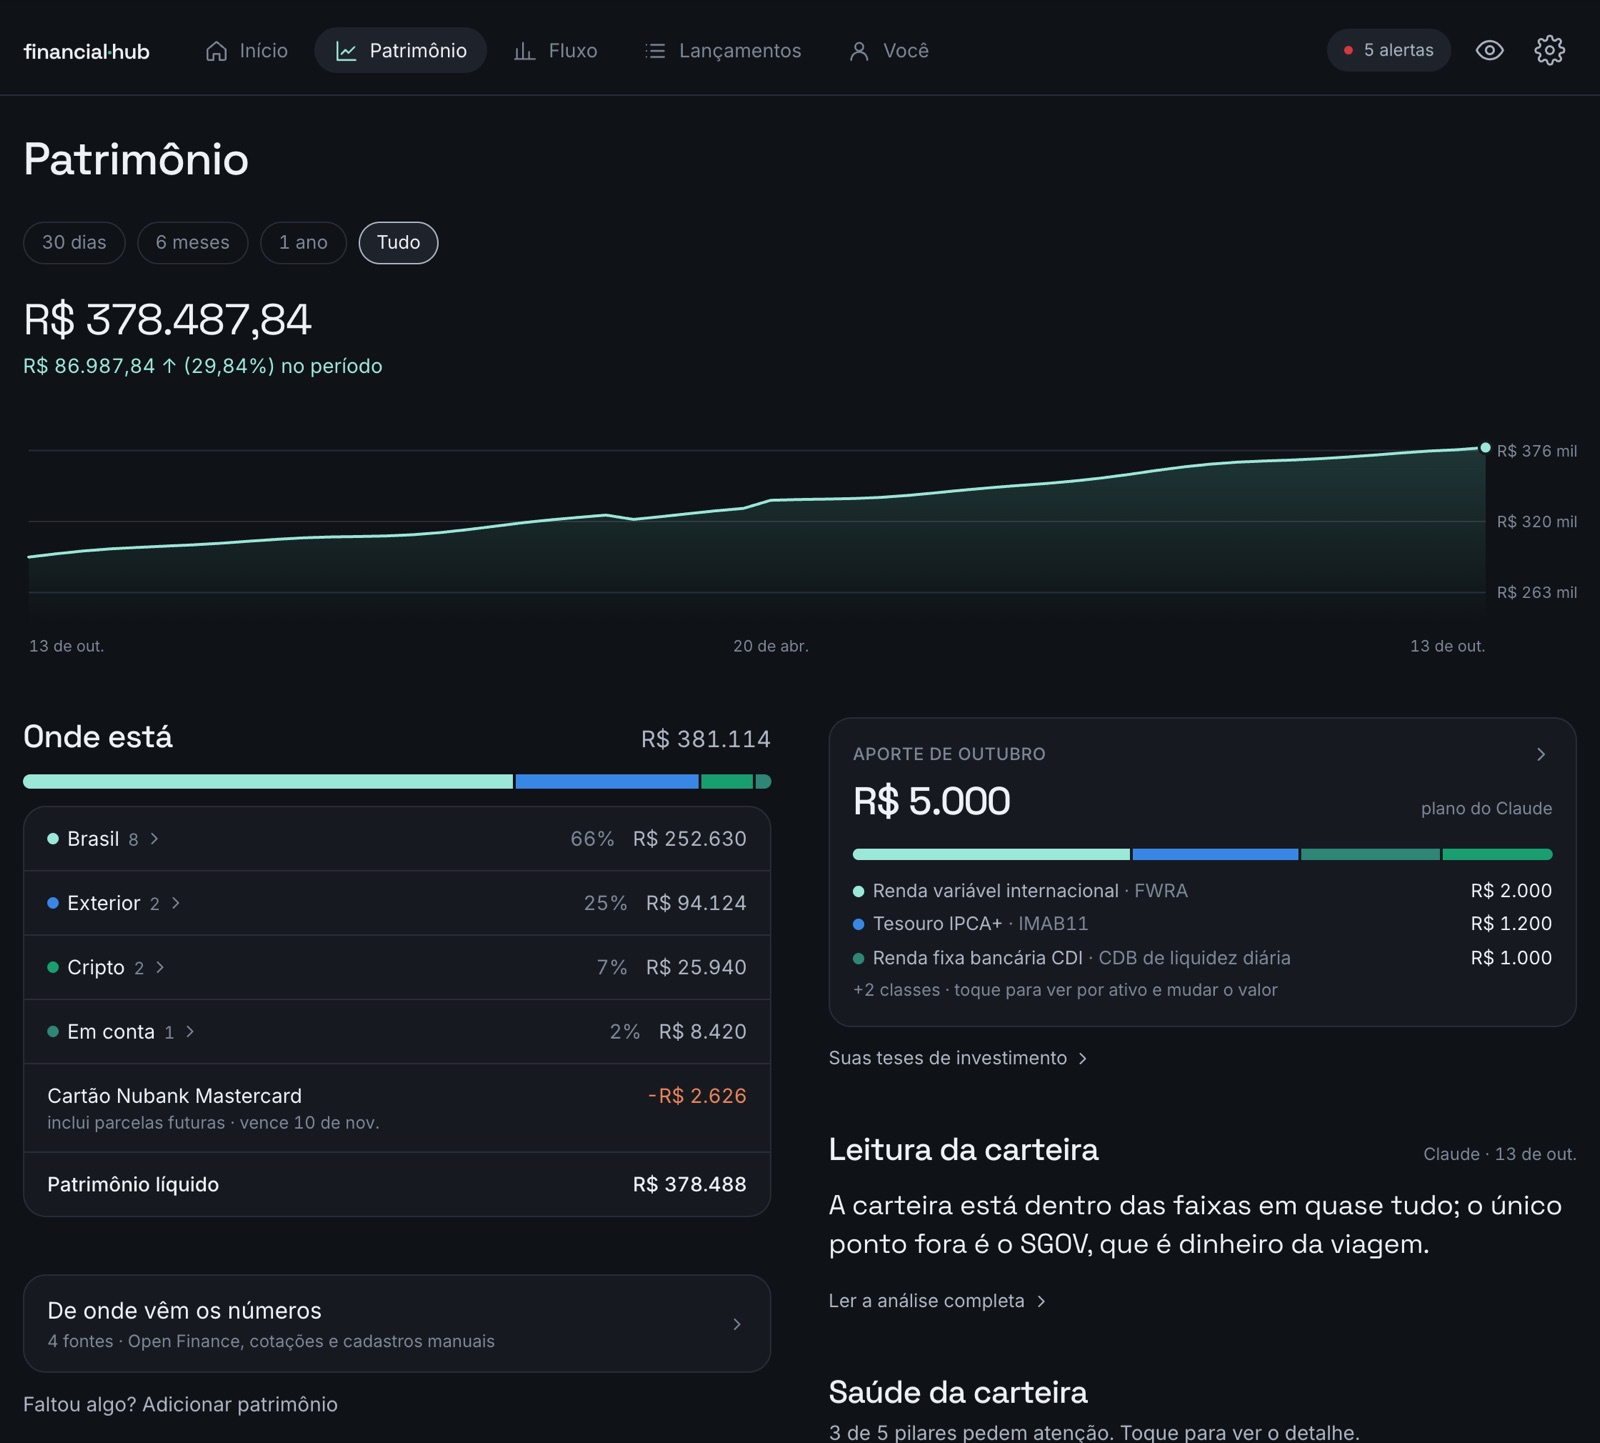Click the Renda variável internacional FWRA line
Image resolution: width=1600 pixels, height=1443 pixels.
tap(1202, 891)
